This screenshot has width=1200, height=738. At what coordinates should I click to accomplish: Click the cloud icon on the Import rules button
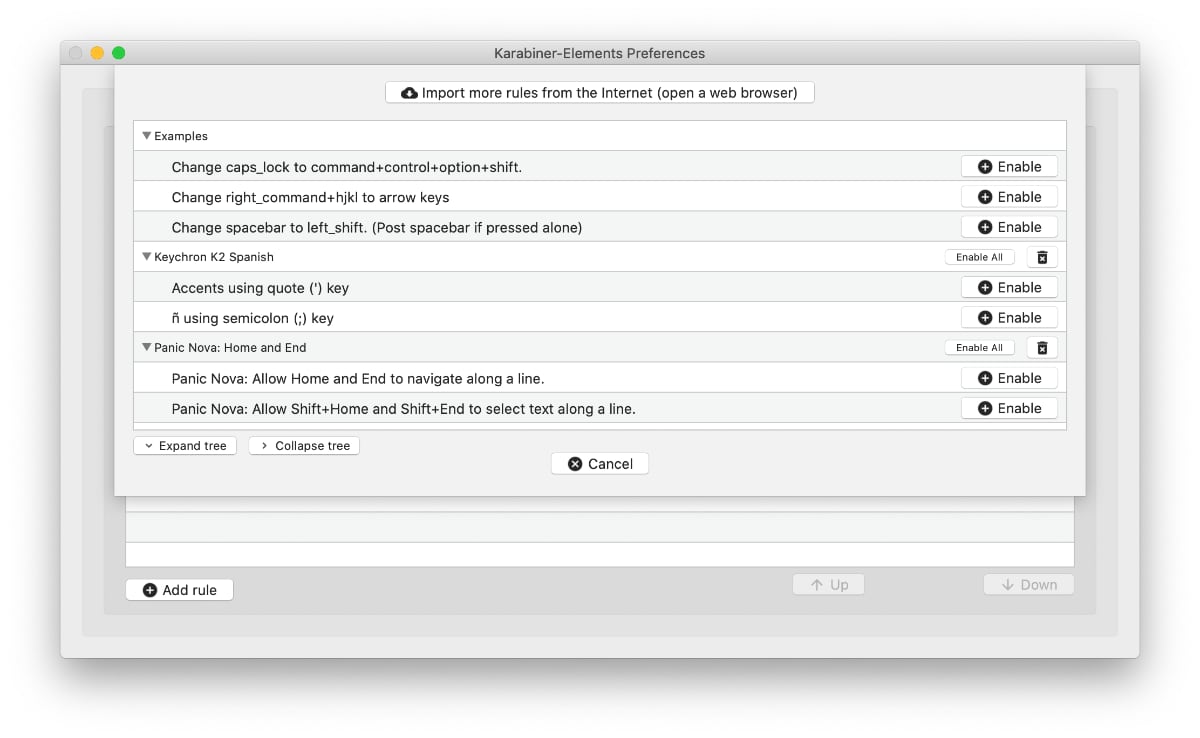click(x=409, y=93)
